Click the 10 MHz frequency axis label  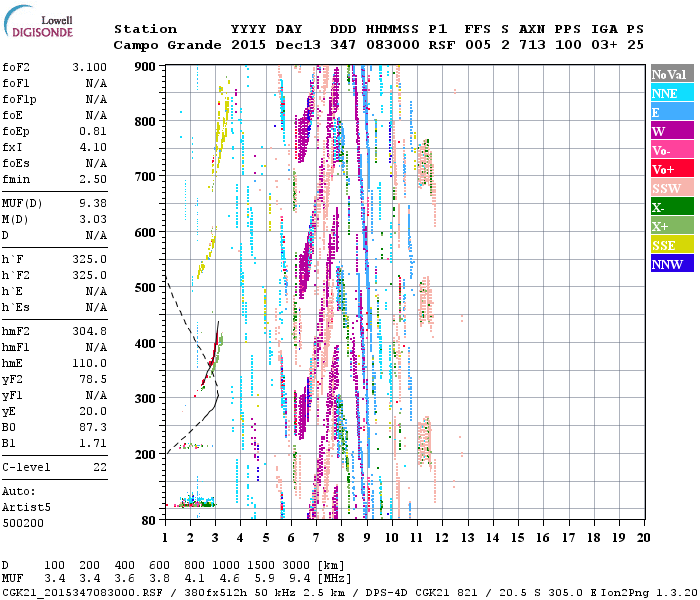point(392,538)
